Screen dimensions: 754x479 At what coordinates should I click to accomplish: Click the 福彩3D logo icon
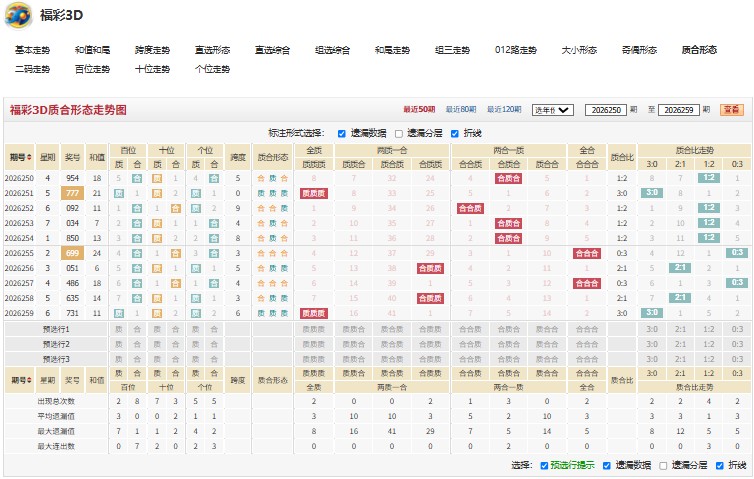pyautogui.click(x=18, y=15)
